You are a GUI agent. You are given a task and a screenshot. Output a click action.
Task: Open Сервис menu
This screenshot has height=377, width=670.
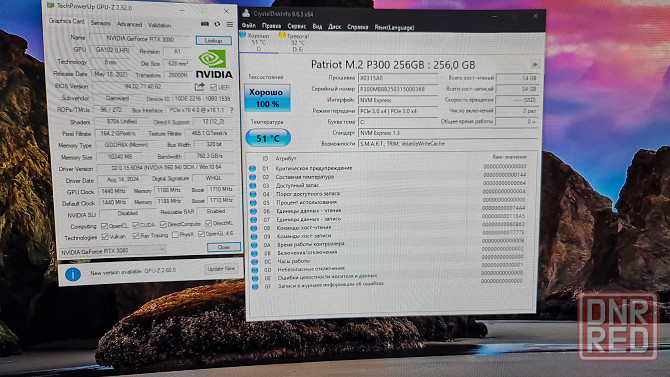coord(297,27)
